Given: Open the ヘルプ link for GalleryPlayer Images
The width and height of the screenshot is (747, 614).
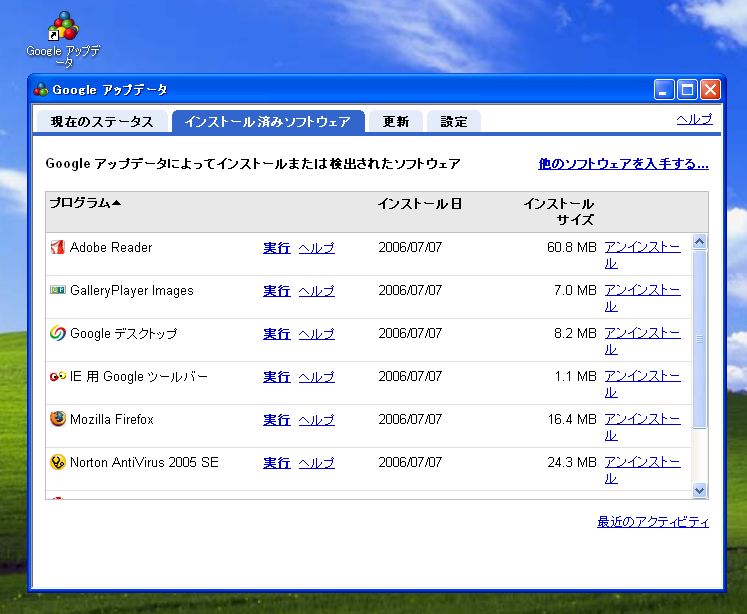Looking at the screenshot, I should 317,291.
